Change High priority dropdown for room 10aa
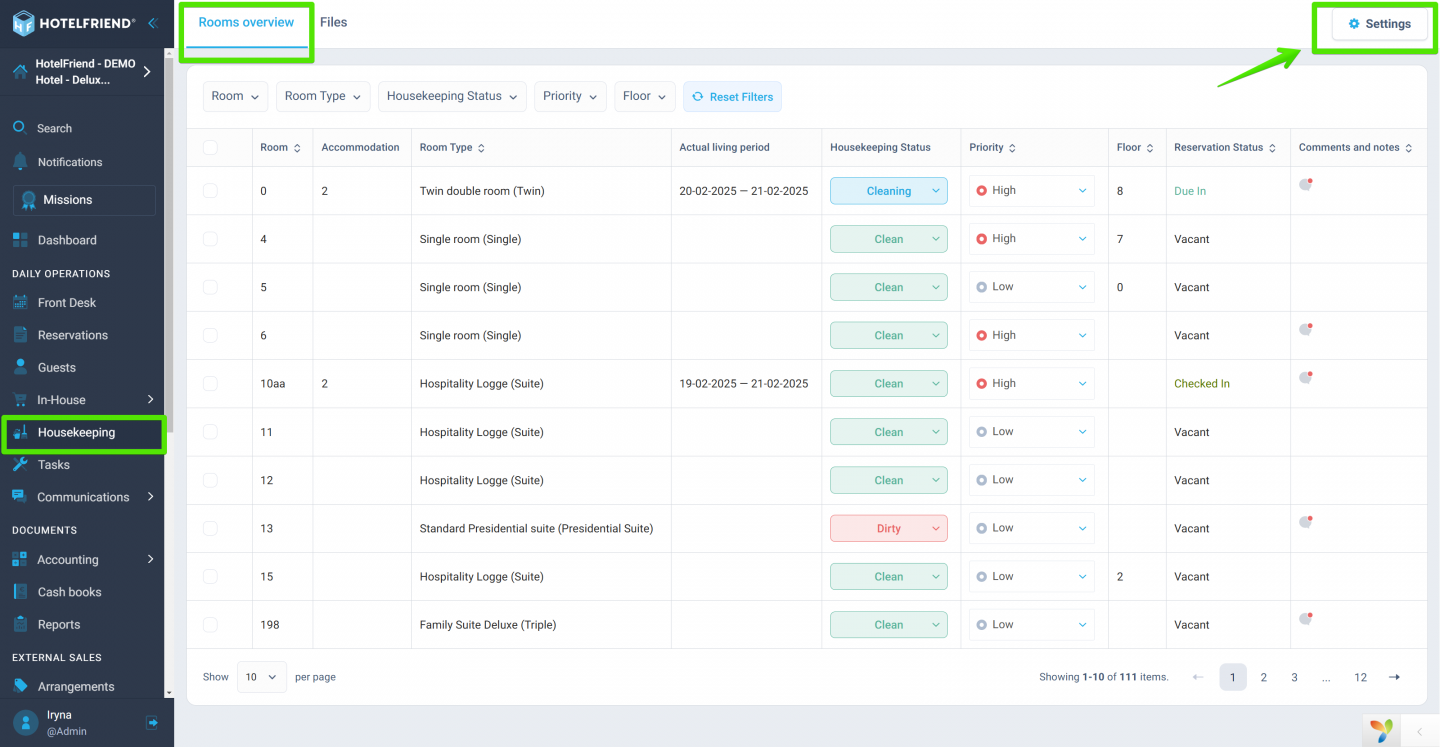1440x747 pixels. coord(1032,383)
